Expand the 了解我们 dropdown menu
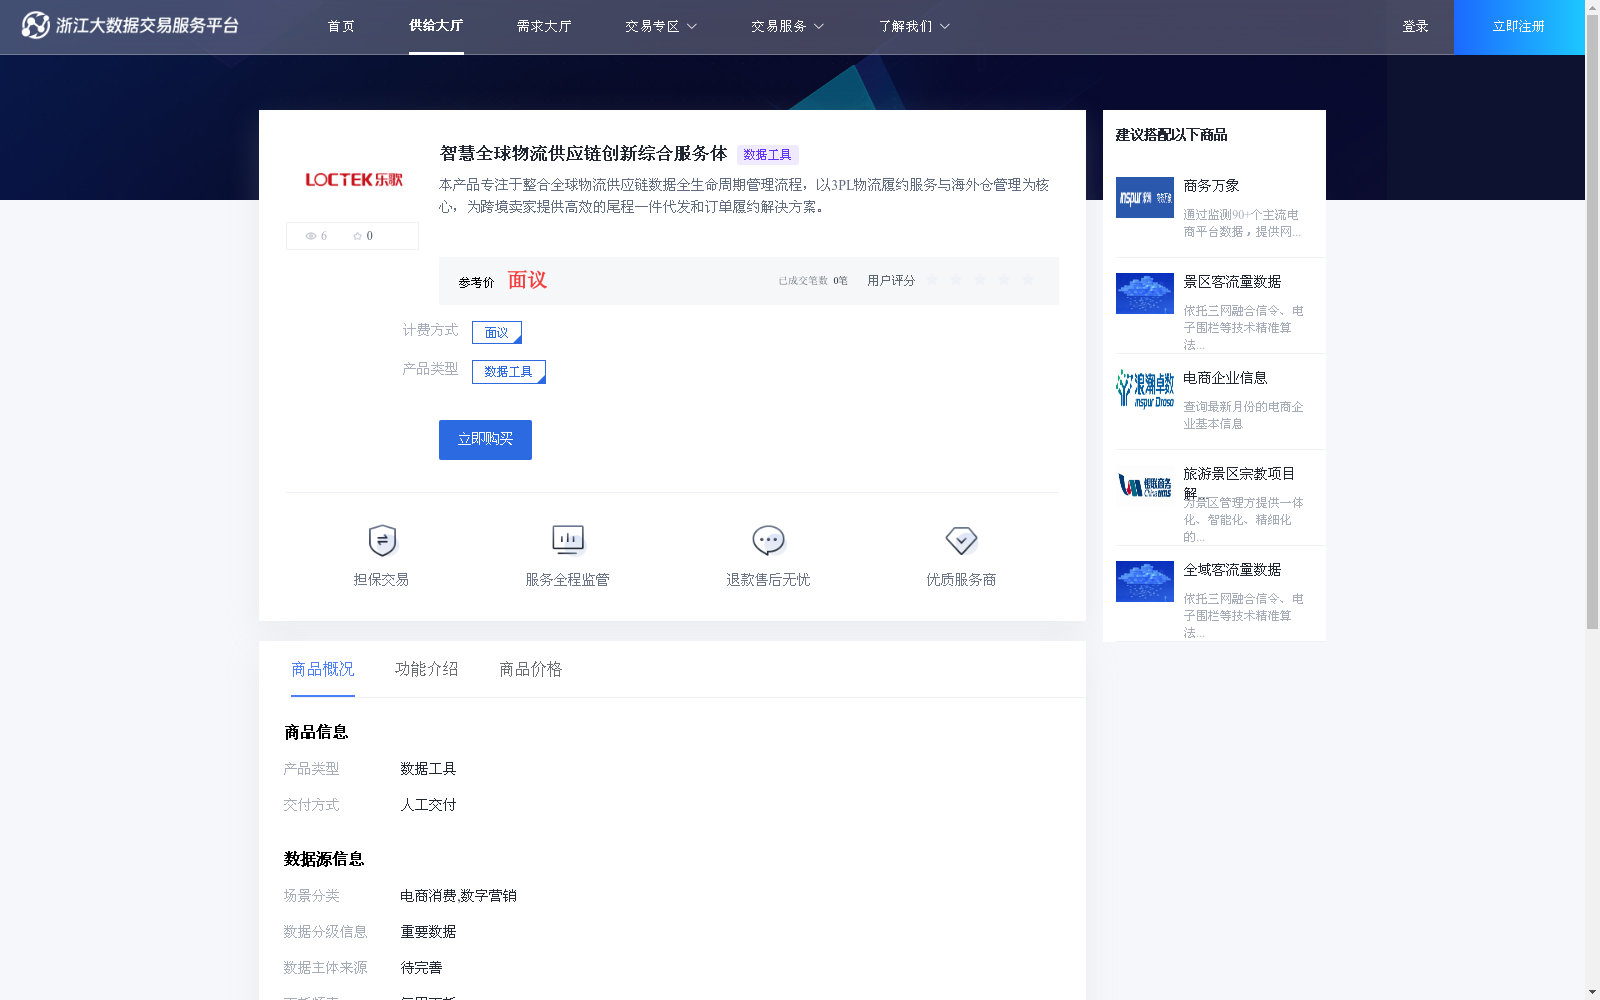The height and width of the screenshot is (1000, 1600). (x=914, y=27)
